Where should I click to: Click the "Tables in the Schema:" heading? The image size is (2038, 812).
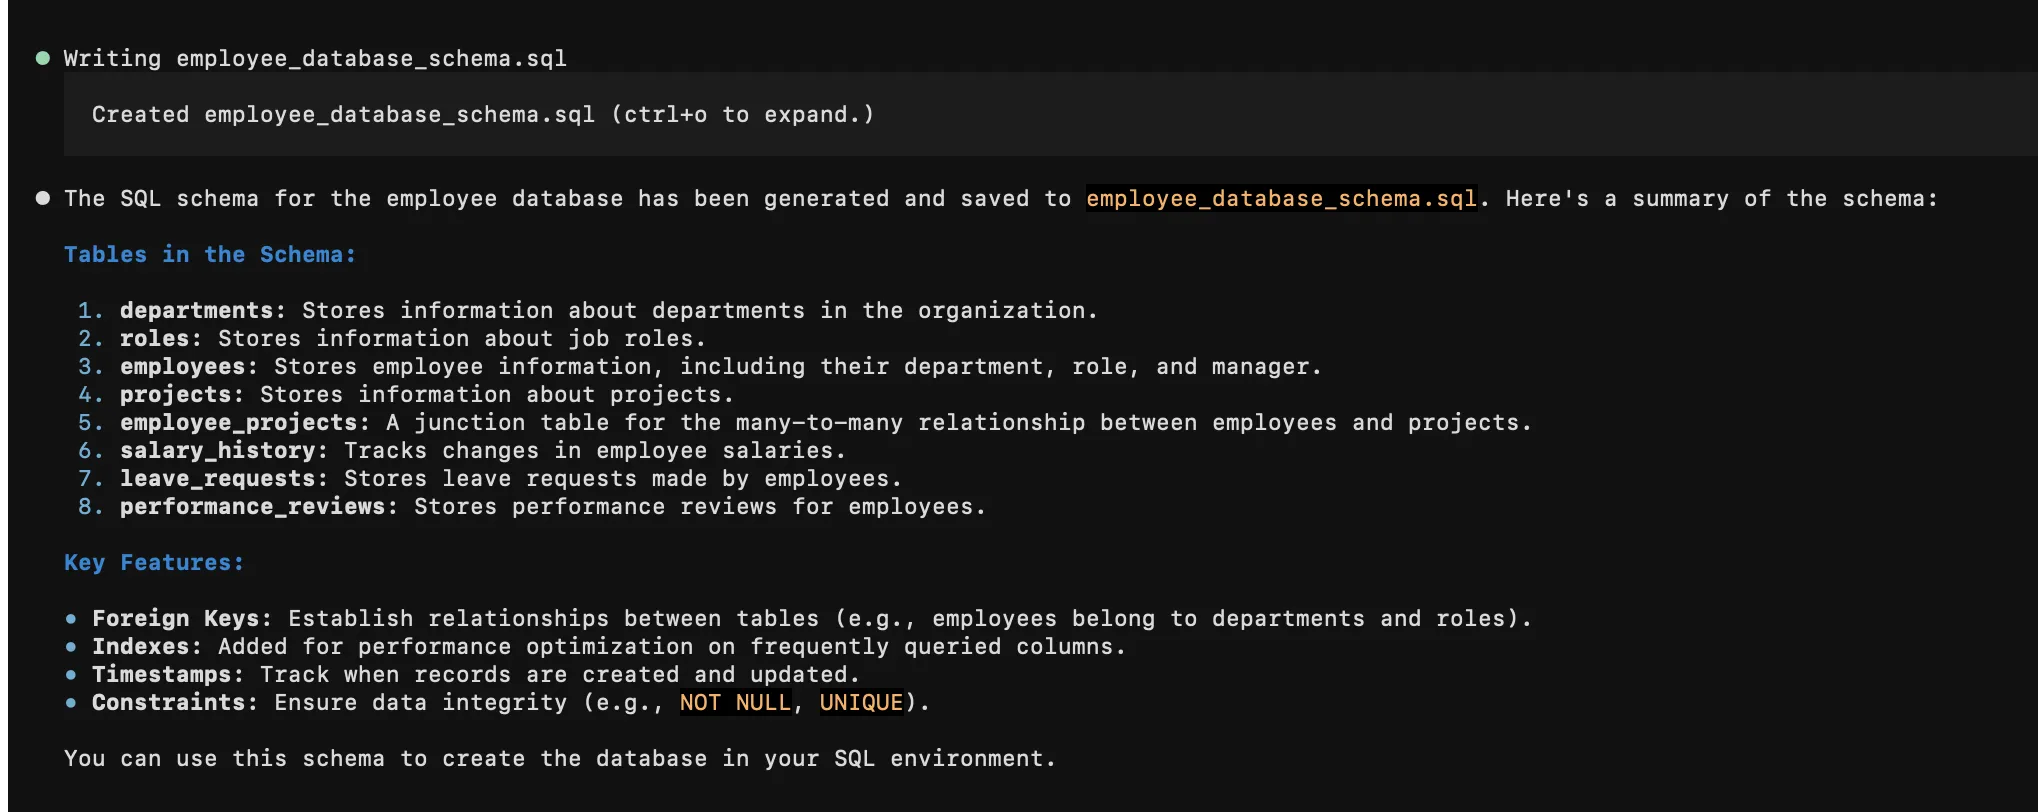point(210,254)
